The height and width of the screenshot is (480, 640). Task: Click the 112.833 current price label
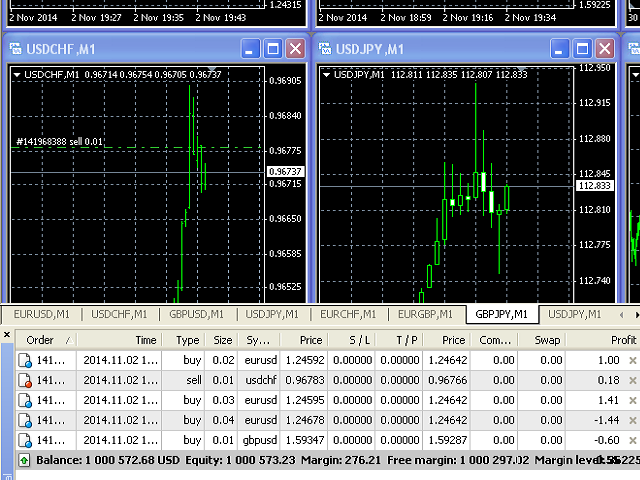pos(593,186)
